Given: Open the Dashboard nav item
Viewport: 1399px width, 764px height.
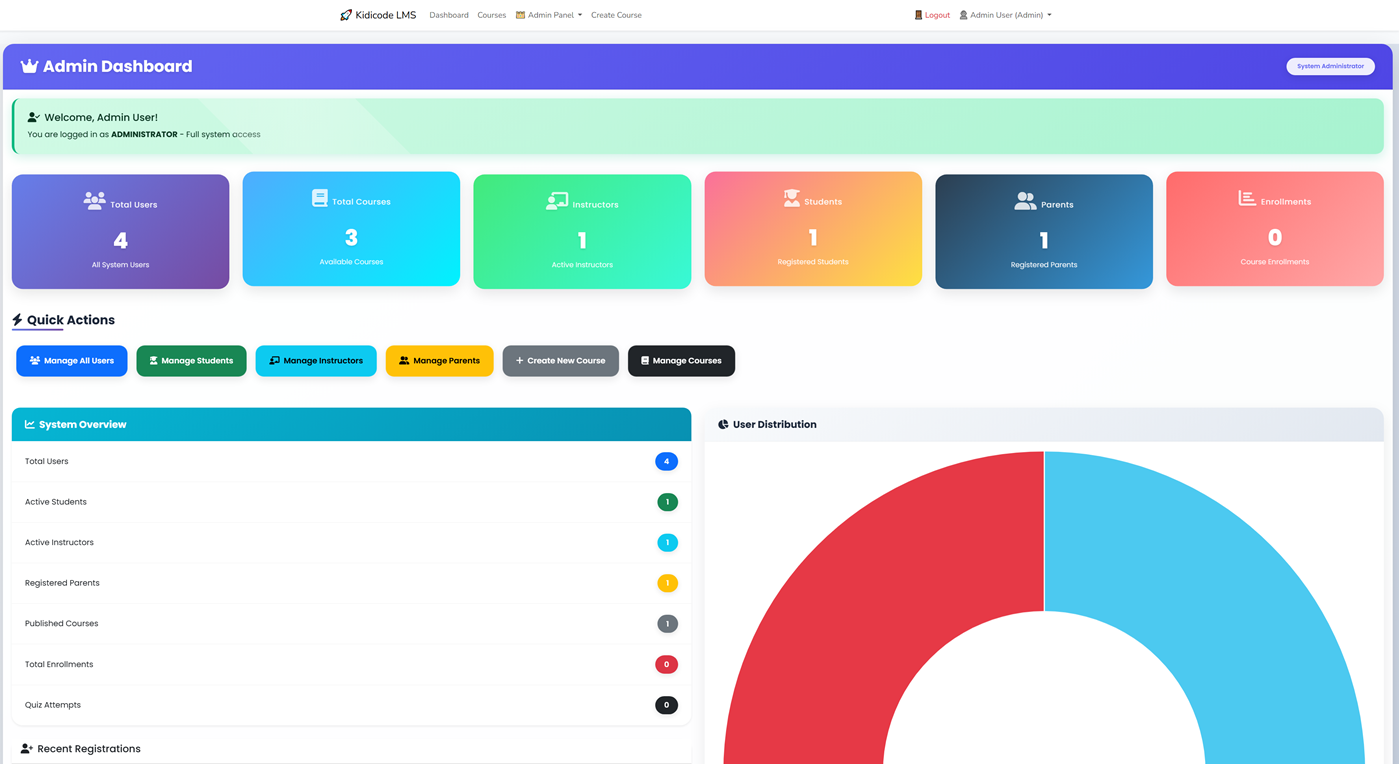Looking at the screenshot, I should [x=449, y=15].
